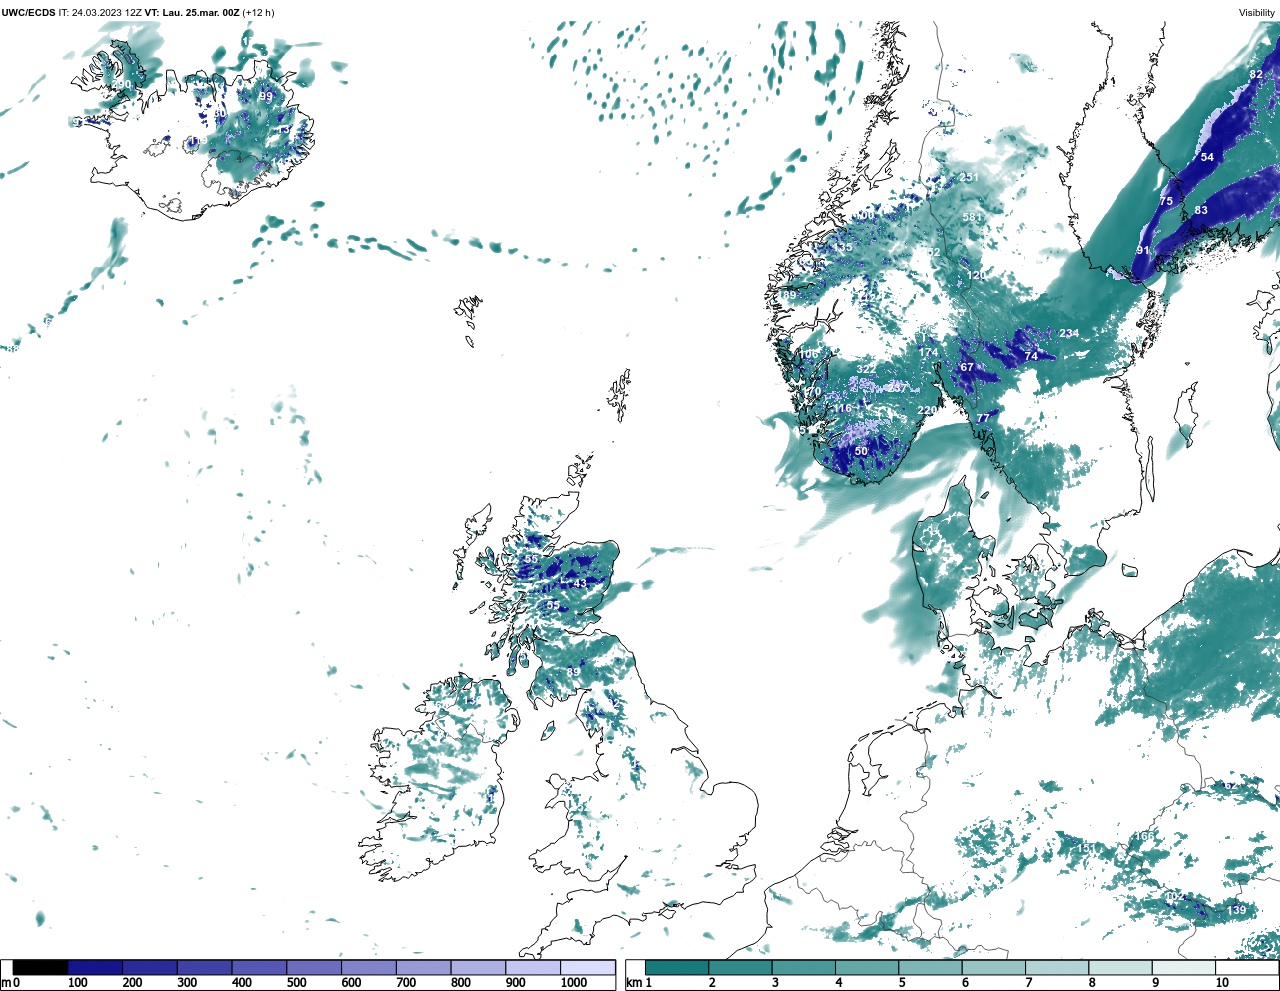Click the map value '234' over Sweden
The height and width of the screenshot is (991, 1280).
1069,333
